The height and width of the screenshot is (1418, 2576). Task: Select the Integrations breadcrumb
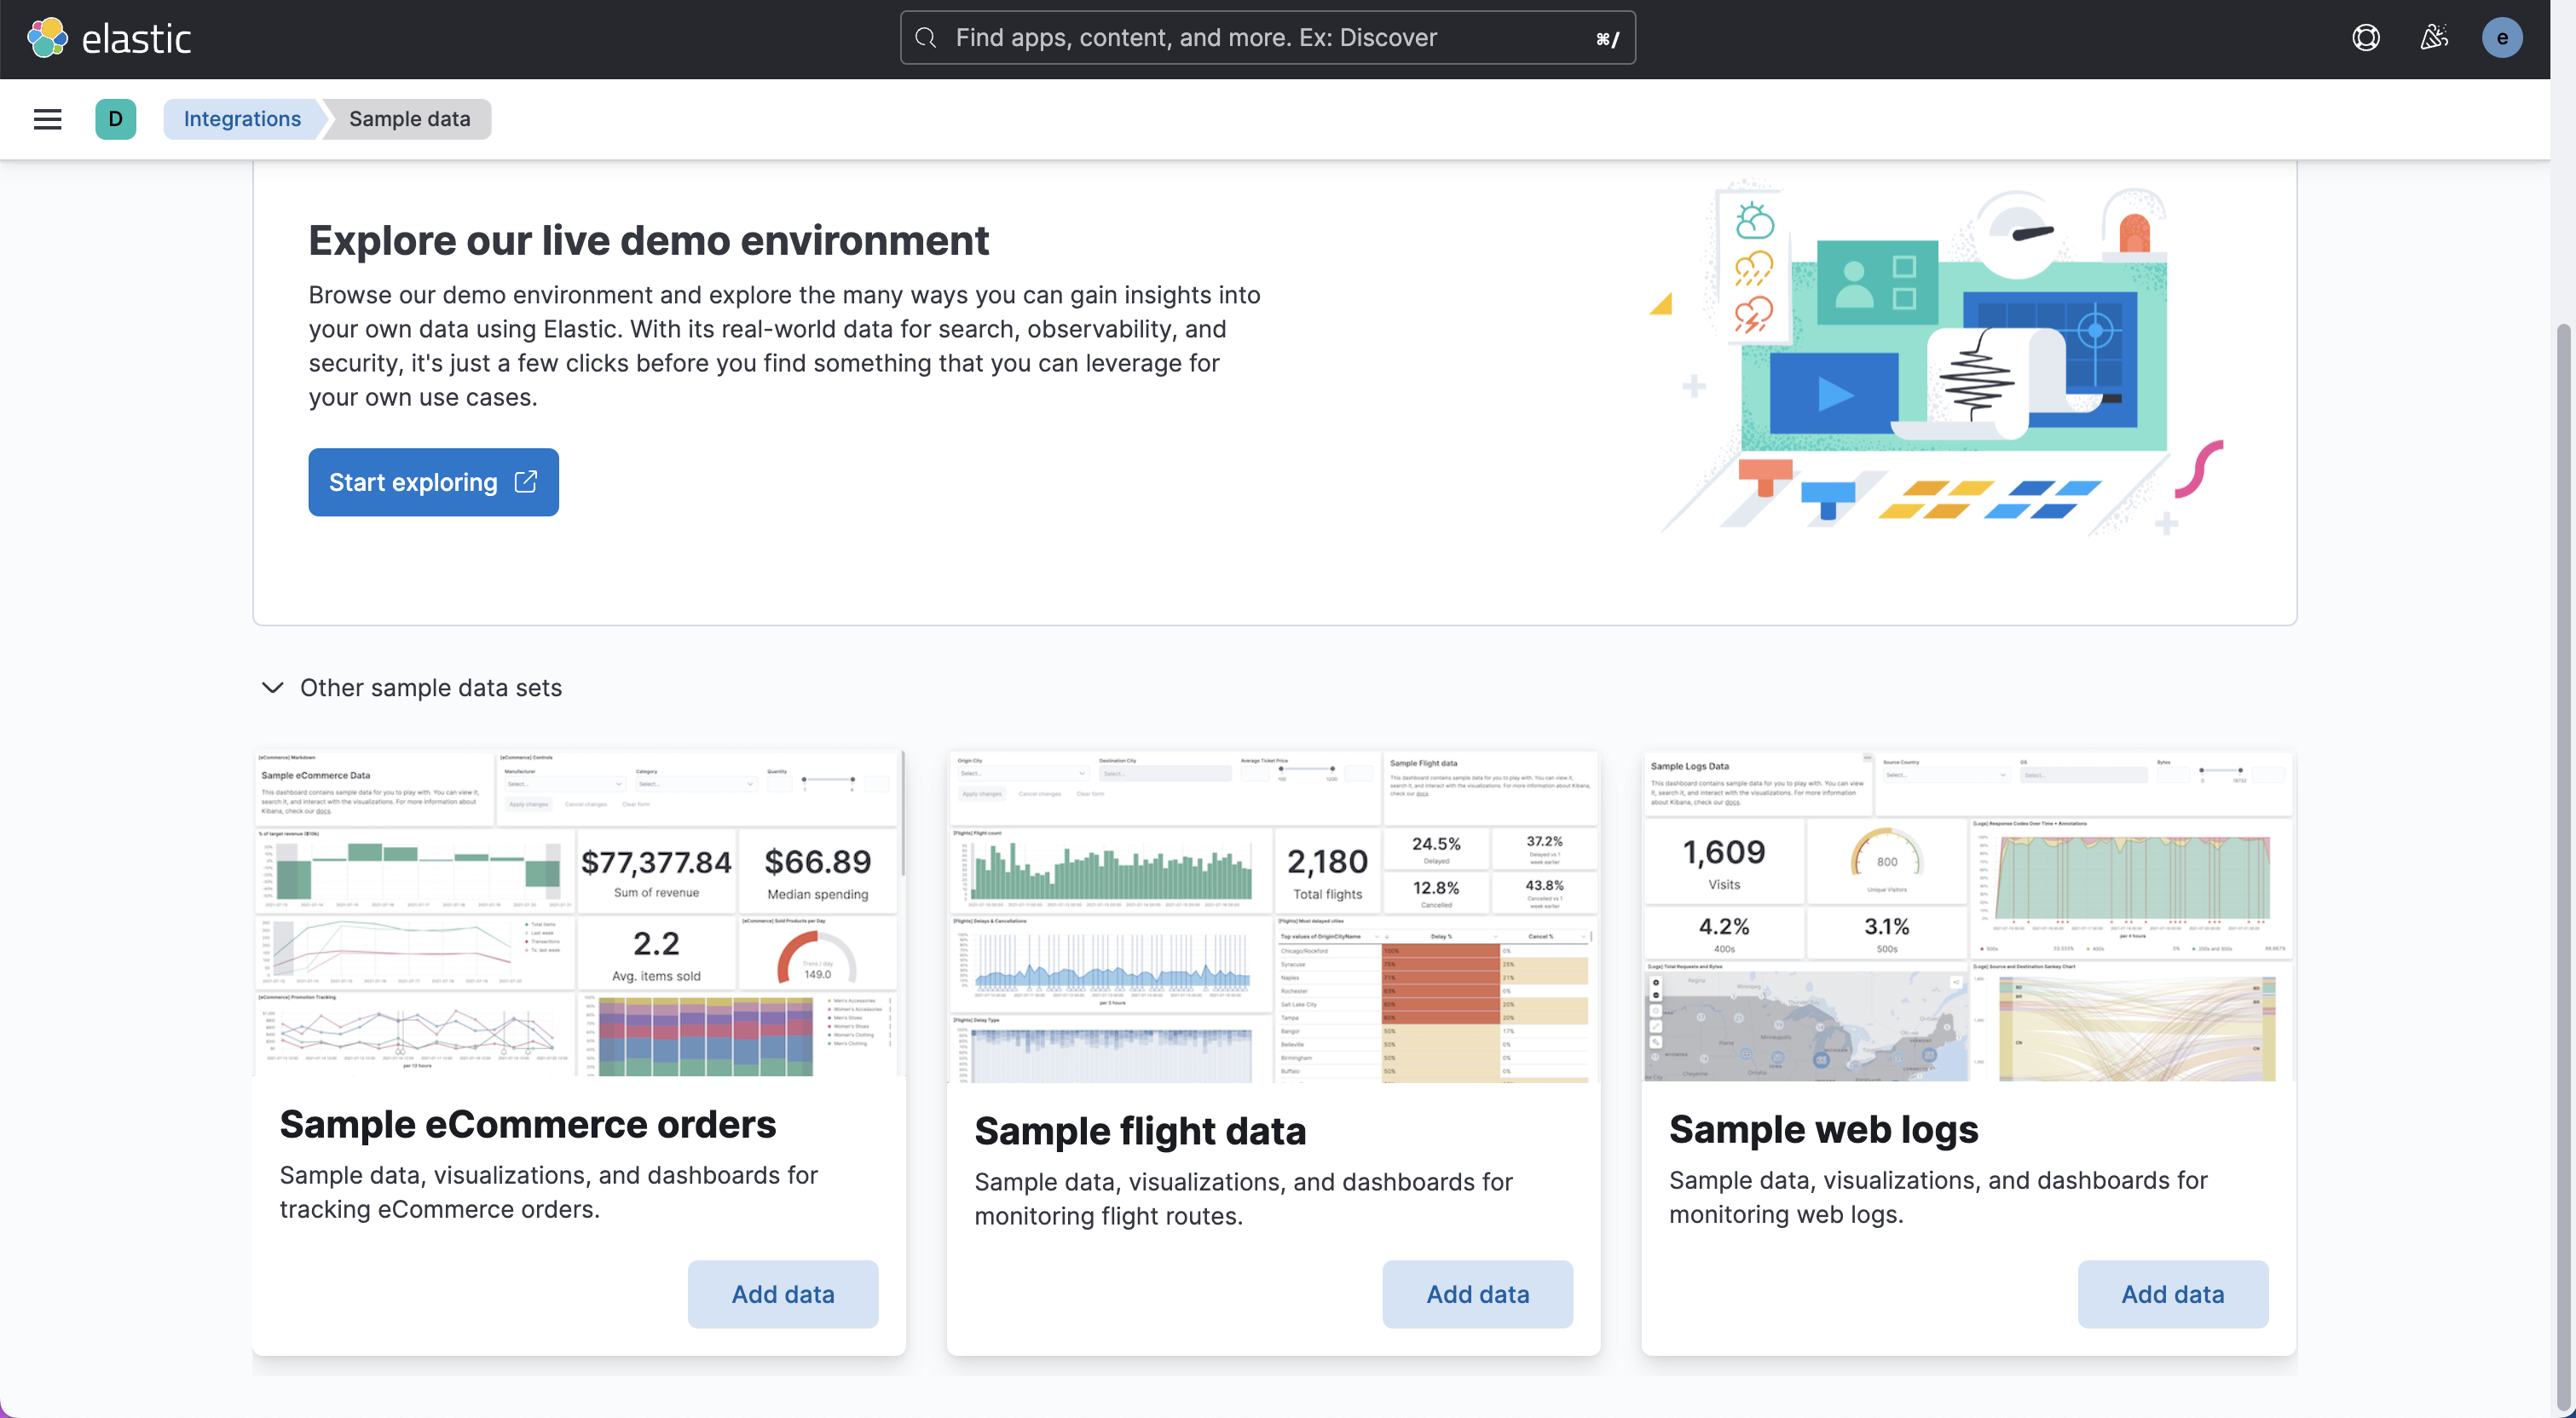[x=241, y=118]
